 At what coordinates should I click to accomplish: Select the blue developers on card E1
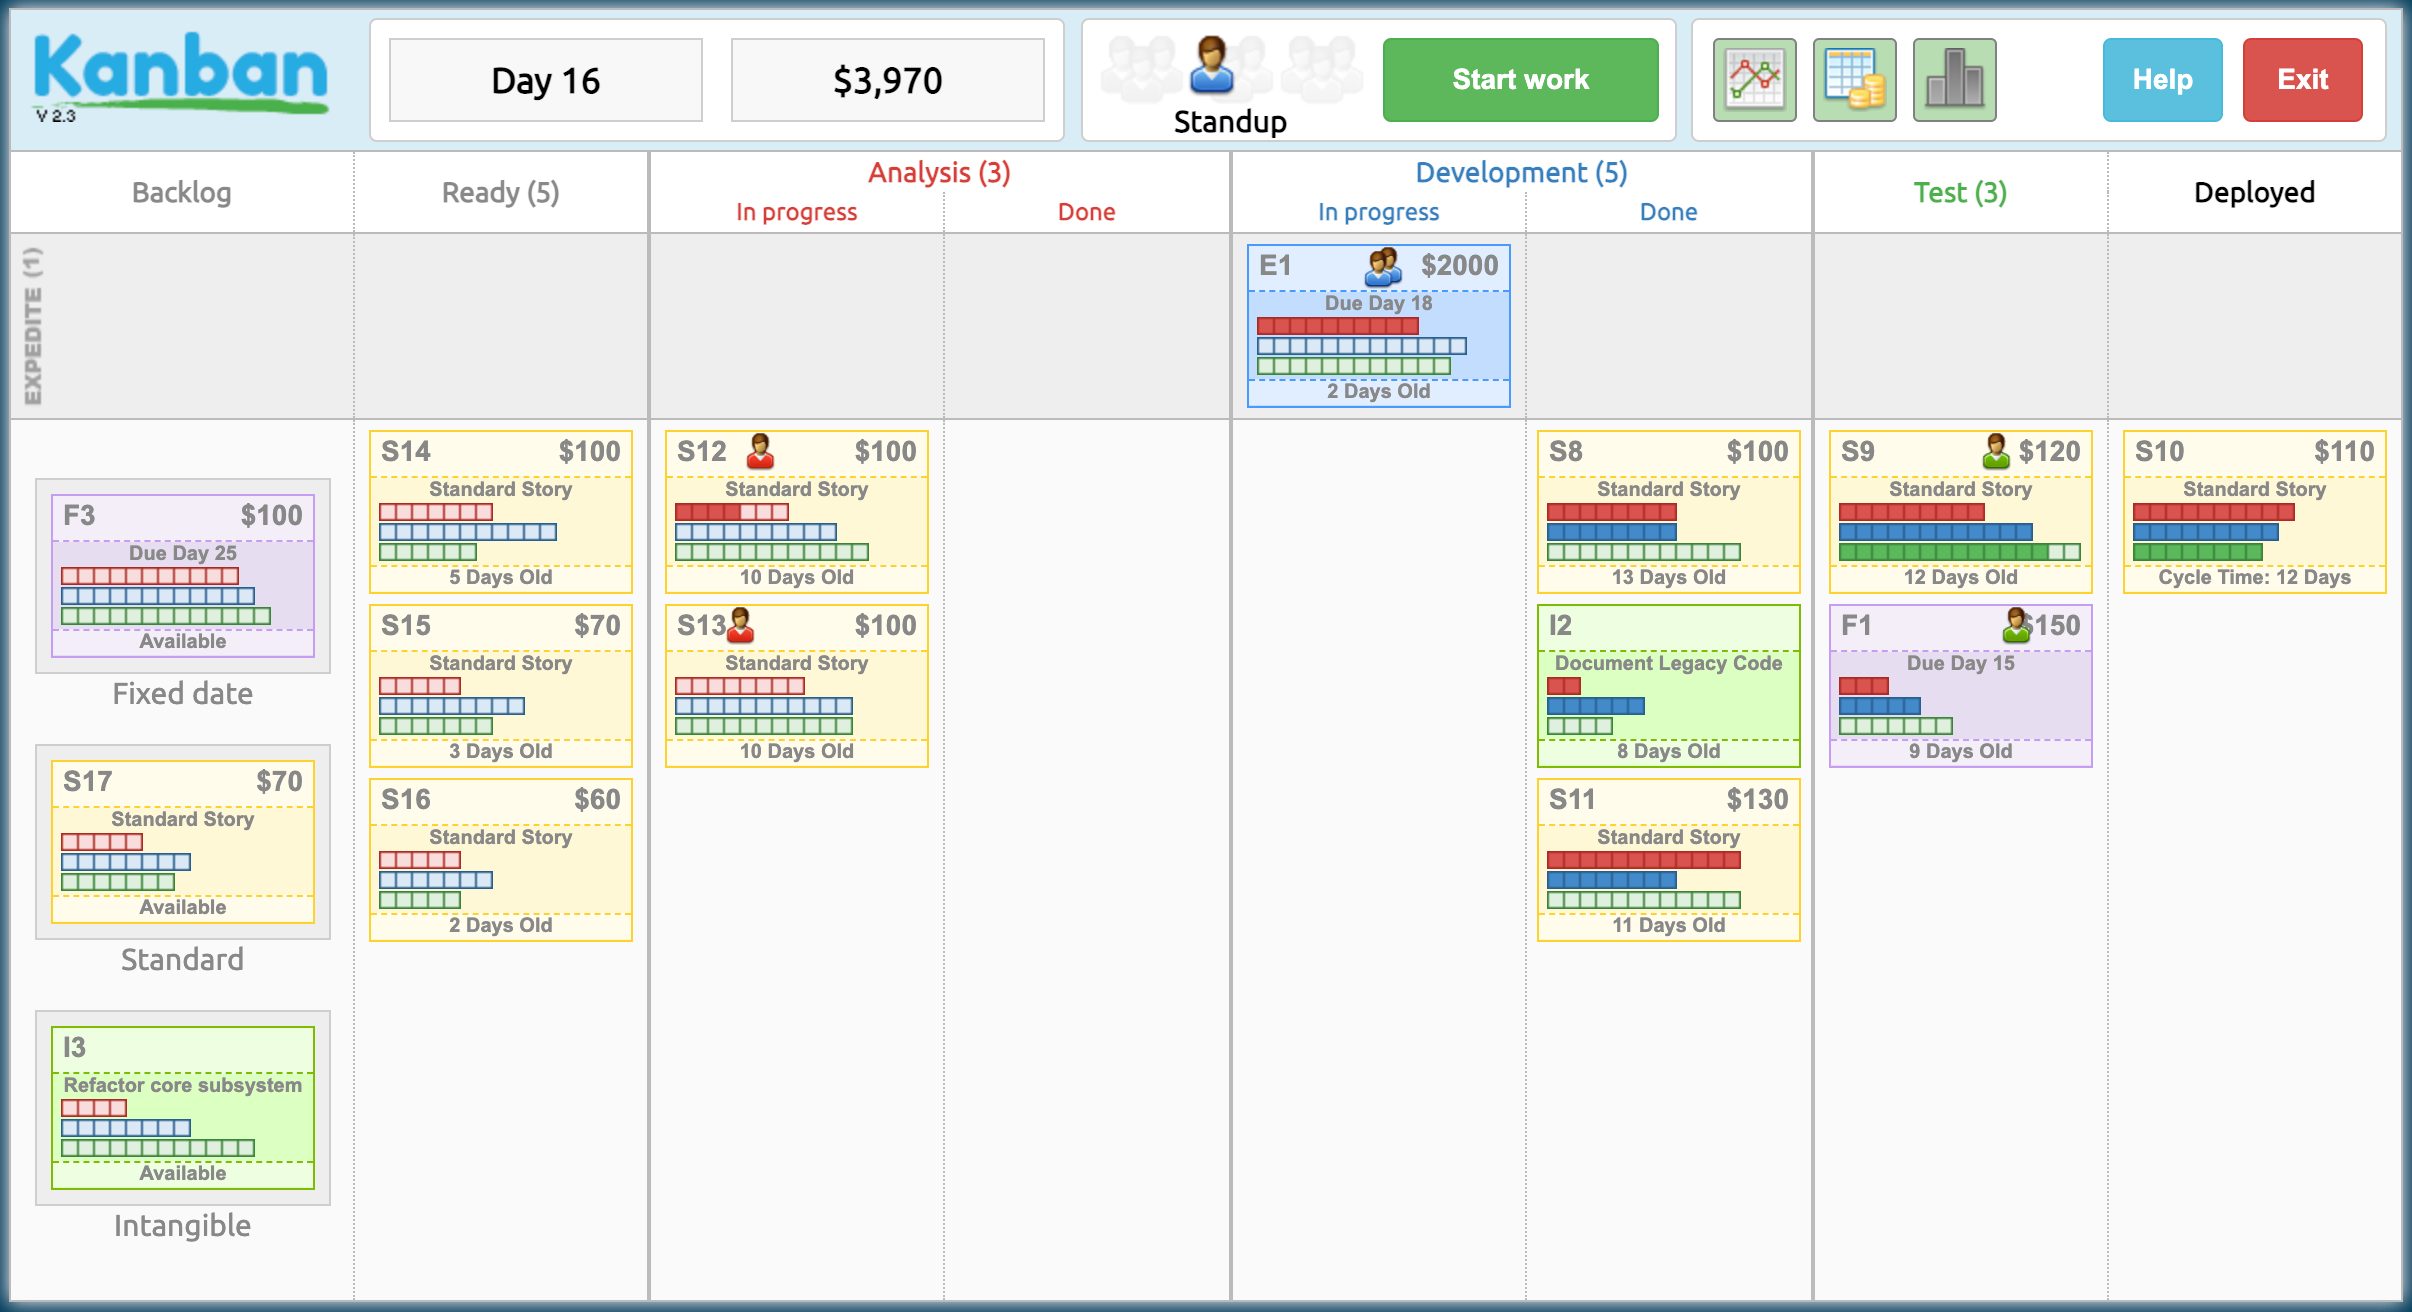click(x=1383, y=266)
